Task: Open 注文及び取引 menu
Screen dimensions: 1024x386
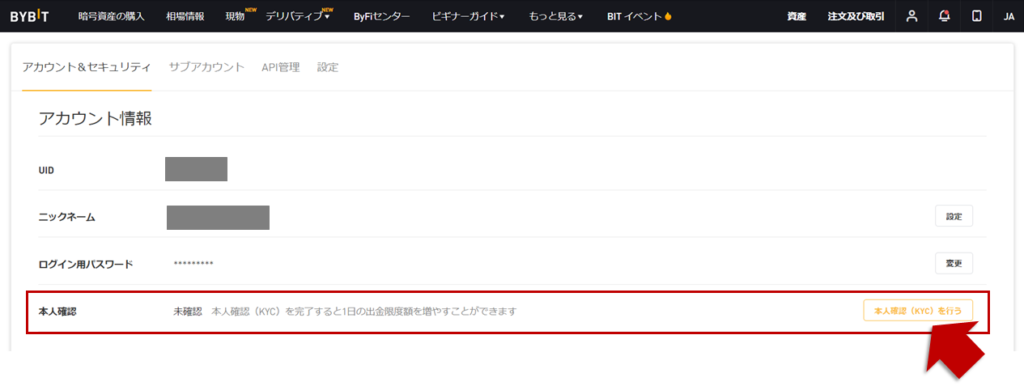Action: 856,16
